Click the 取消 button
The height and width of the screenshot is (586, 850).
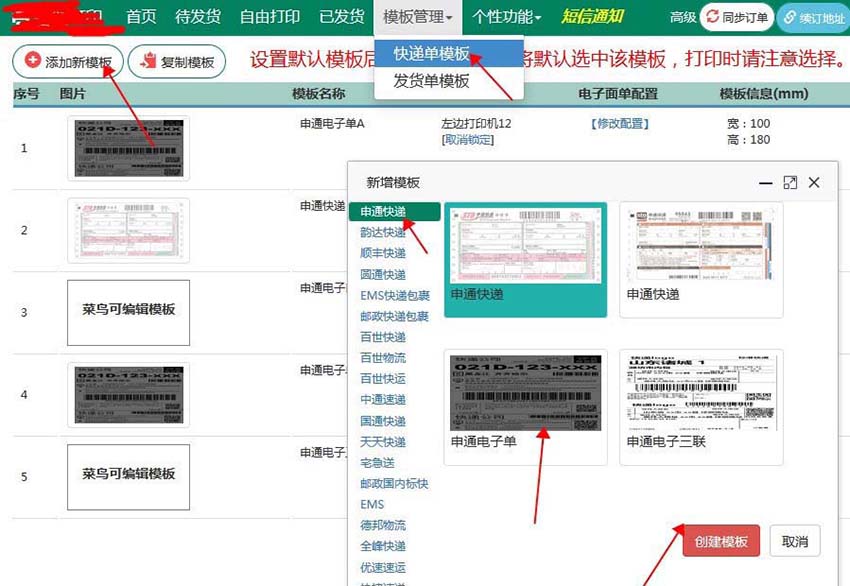coord(795,541)
